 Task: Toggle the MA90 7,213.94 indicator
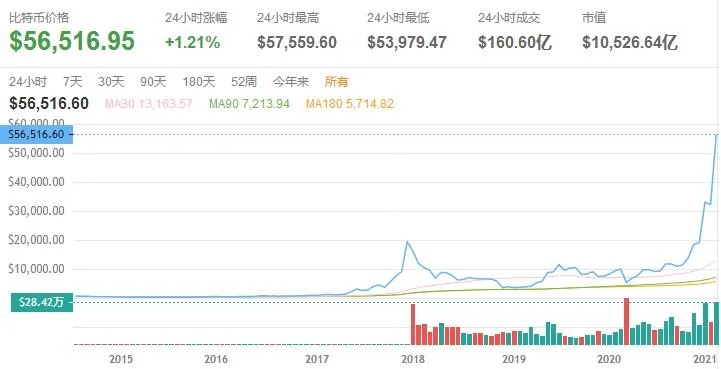click(x=249, y=104)
